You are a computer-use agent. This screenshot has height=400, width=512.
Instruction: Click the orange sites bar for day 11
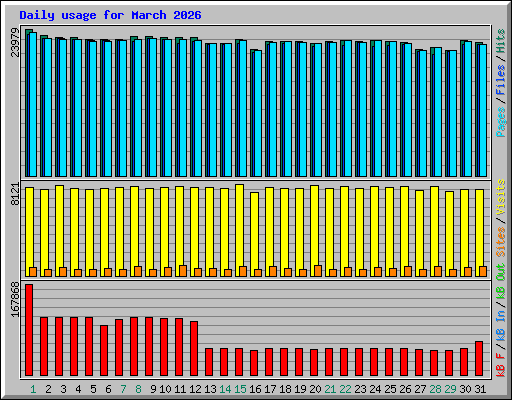tap(183, 271)
